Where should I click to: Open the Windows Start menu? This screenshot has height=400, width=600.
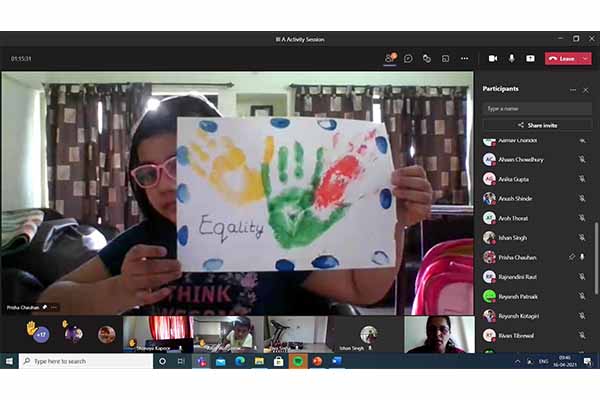9,361
